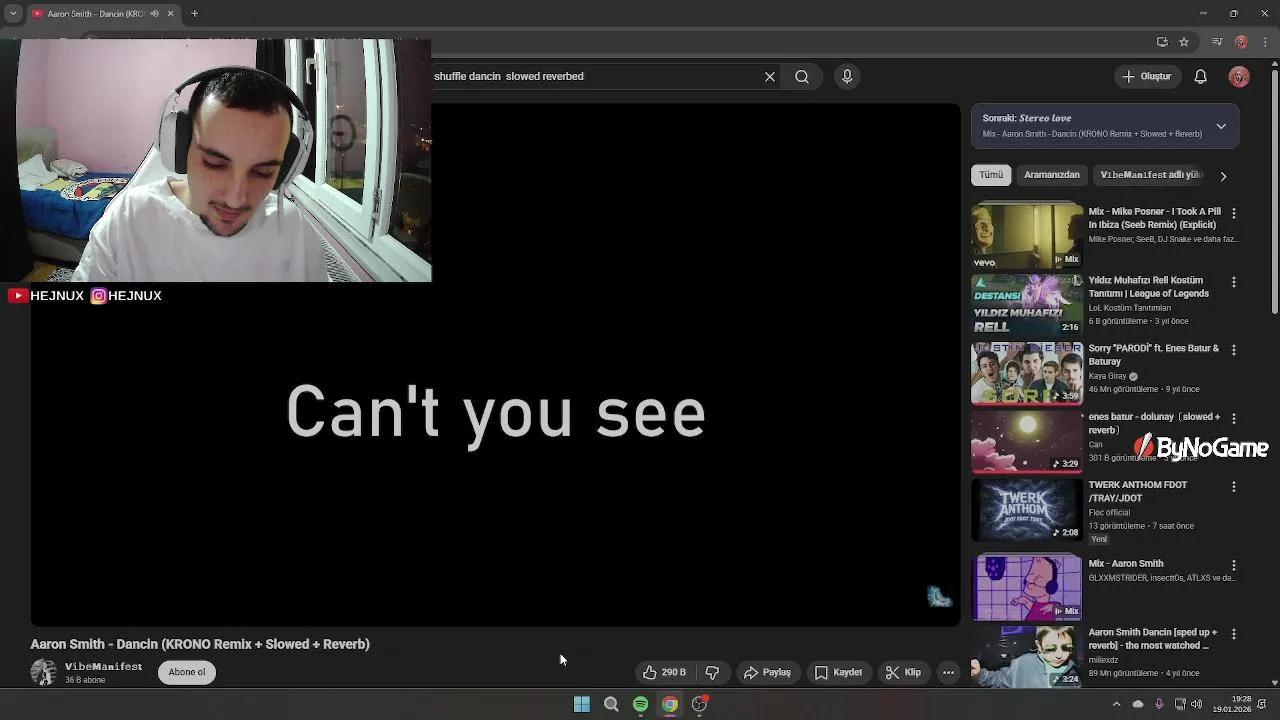The width and height of the screenshot is (1280, 720).
Task: Open a new Chrome tab
Action: coord(194,14)
